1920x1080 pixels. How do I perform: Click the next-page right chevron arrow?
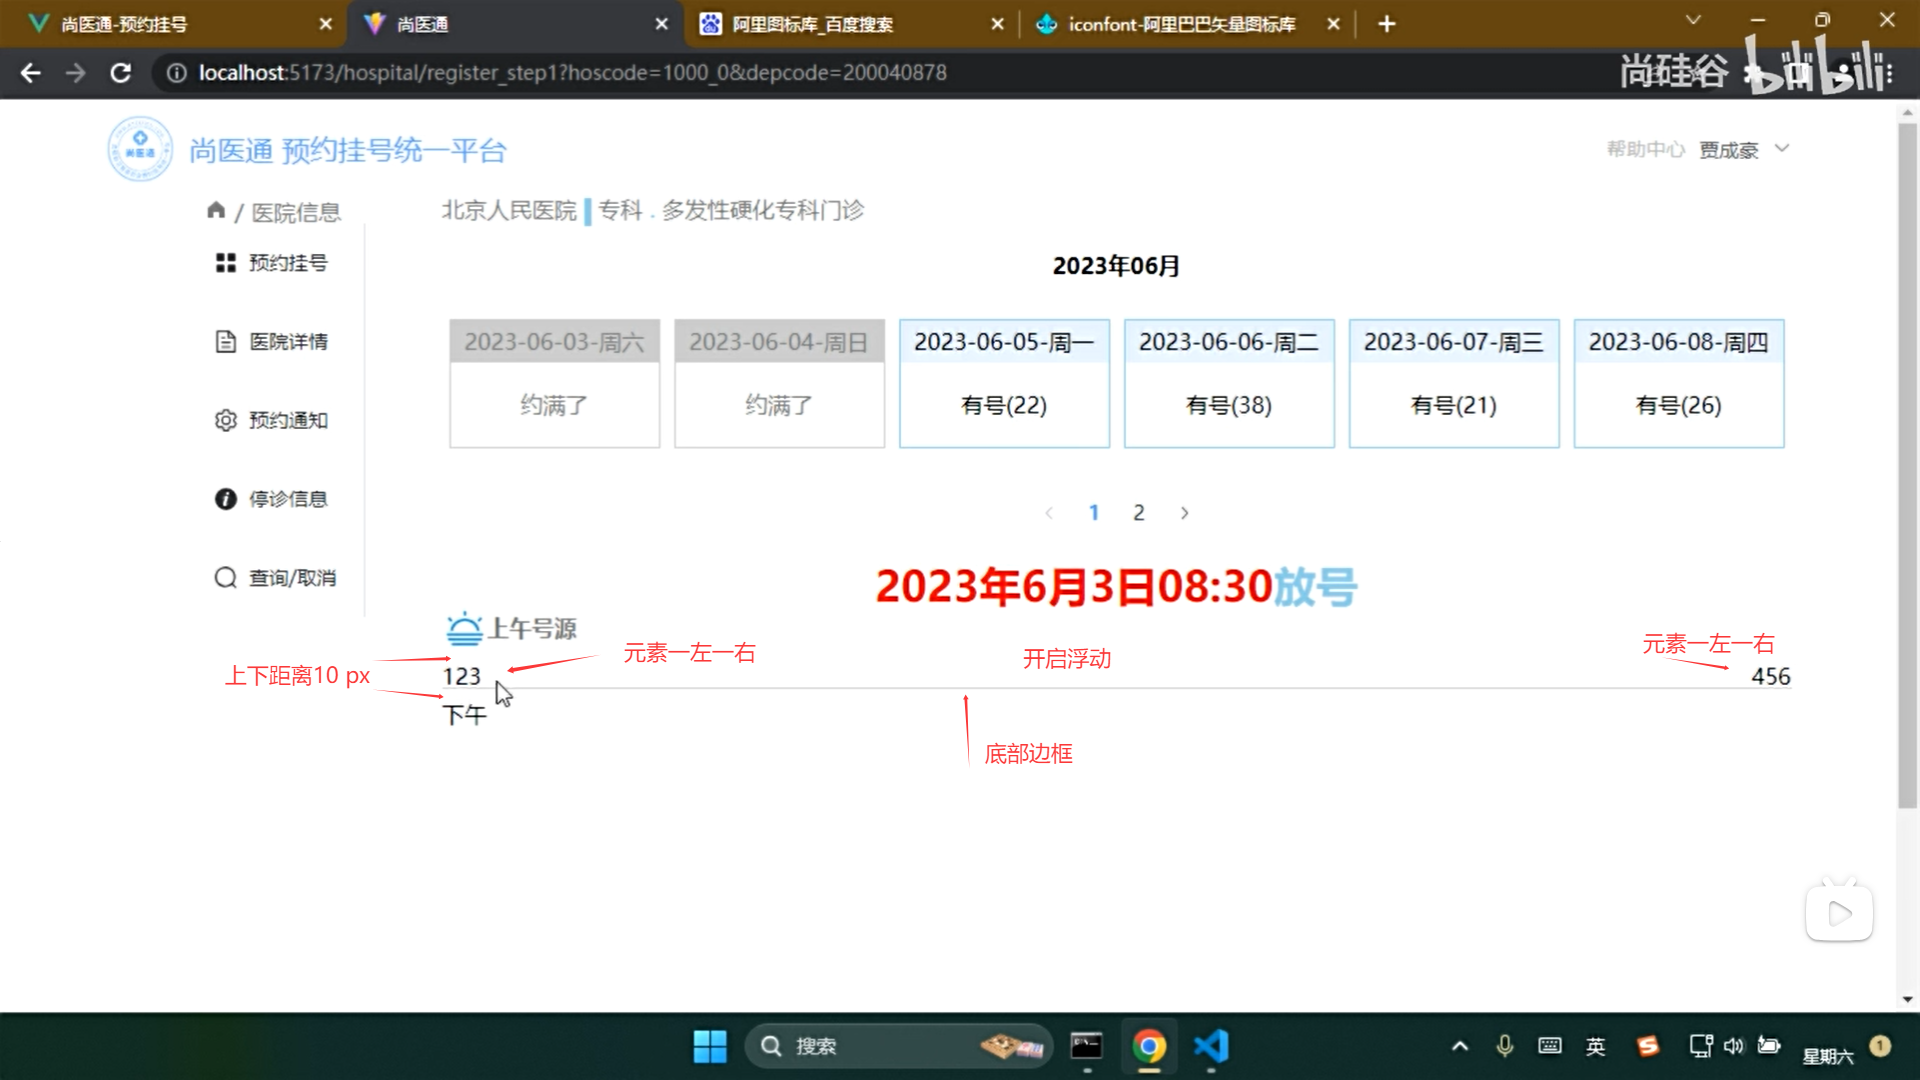[x=1184, y=512]
